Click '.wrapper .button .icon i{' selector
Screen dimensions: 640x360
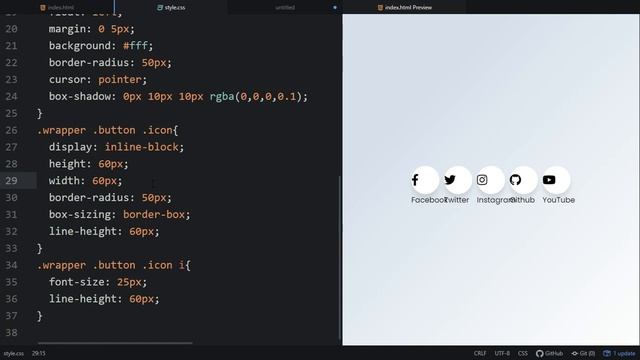114,265
